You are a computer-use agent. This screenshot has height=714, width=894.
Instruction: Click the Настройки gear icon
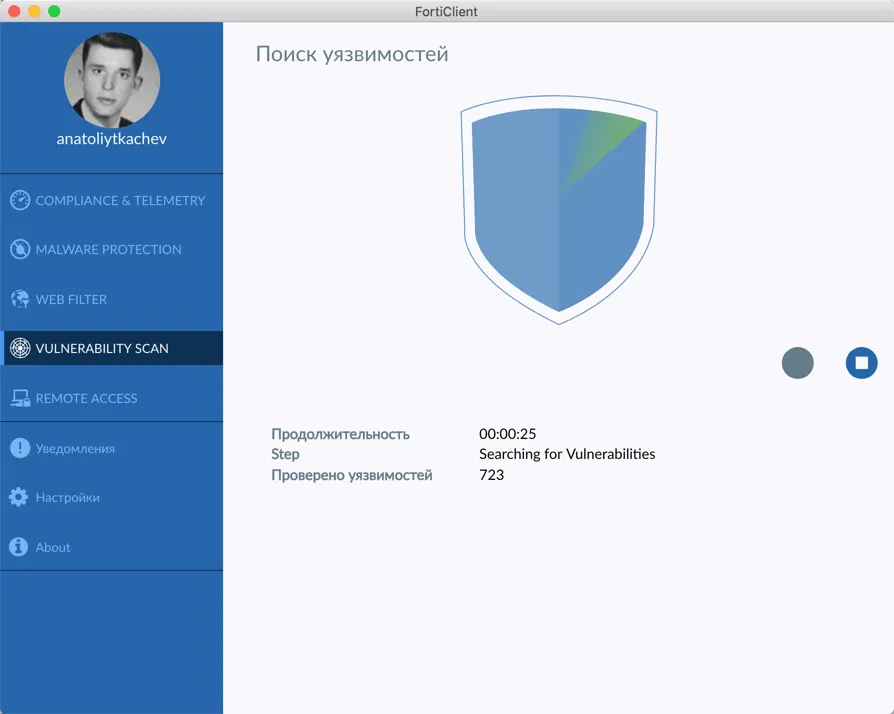pyautogui.click(x=19, y=497)
